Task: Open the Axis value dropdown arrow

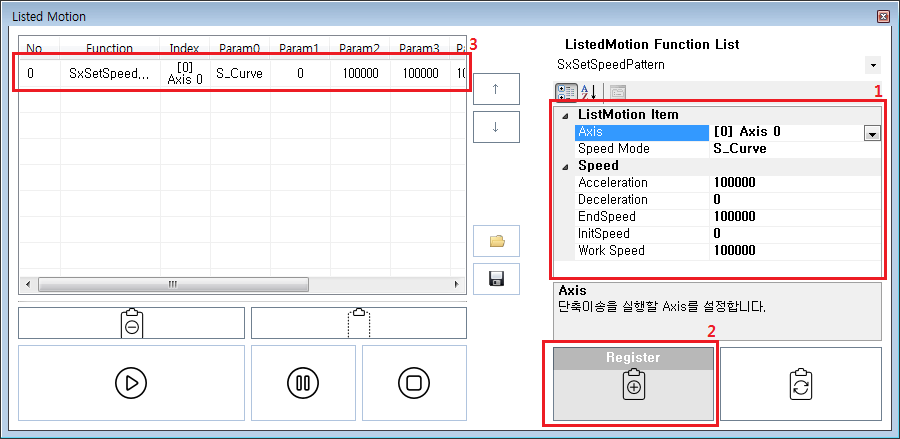Action: pyautogui.click(x=871, y=133)
